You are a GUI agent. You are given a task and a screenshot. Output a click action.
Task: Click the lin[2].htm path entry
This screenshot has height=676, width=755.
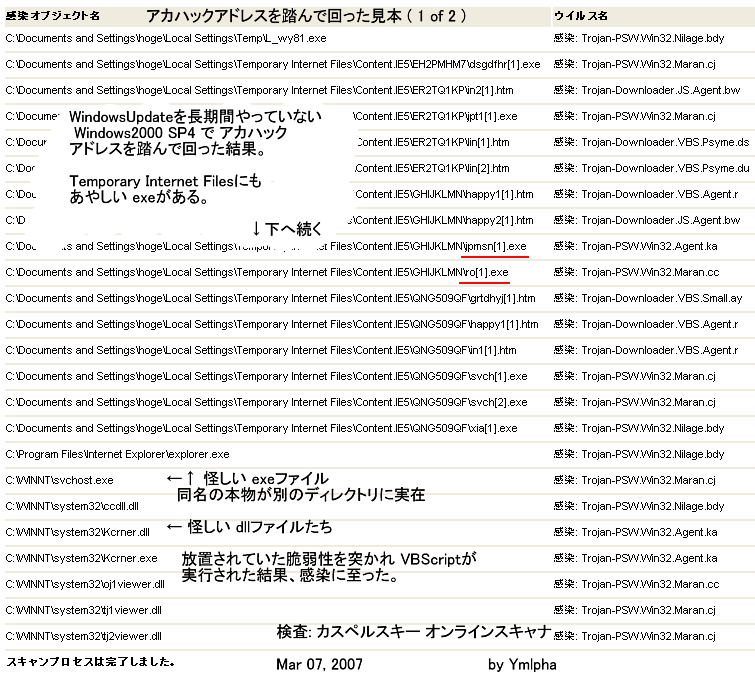click(x=432, y=169)
